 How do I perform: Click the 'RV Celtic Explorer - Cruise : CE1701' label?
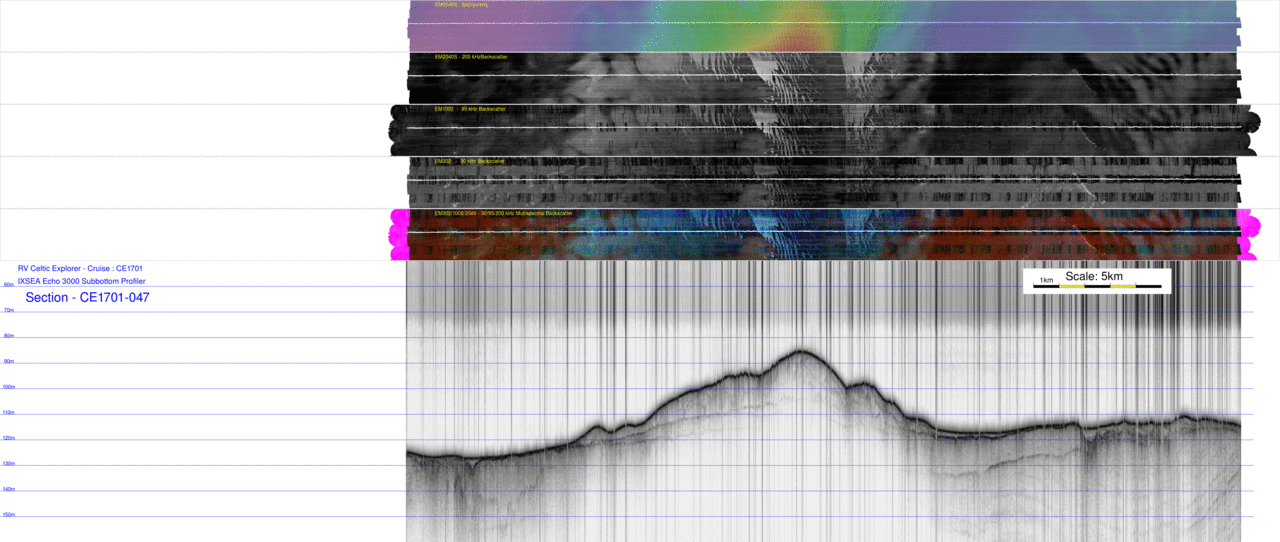coord(80,269)
